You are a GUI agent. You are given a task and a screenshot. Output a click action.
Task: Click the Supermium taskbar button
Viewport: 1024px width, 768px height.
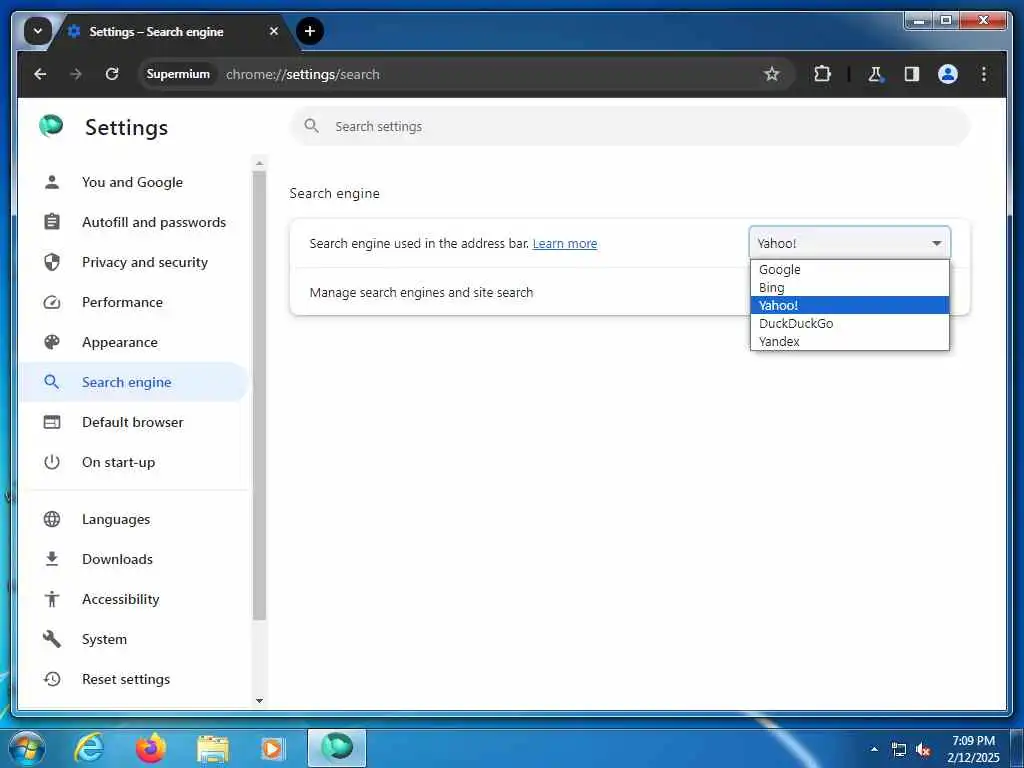336,748
